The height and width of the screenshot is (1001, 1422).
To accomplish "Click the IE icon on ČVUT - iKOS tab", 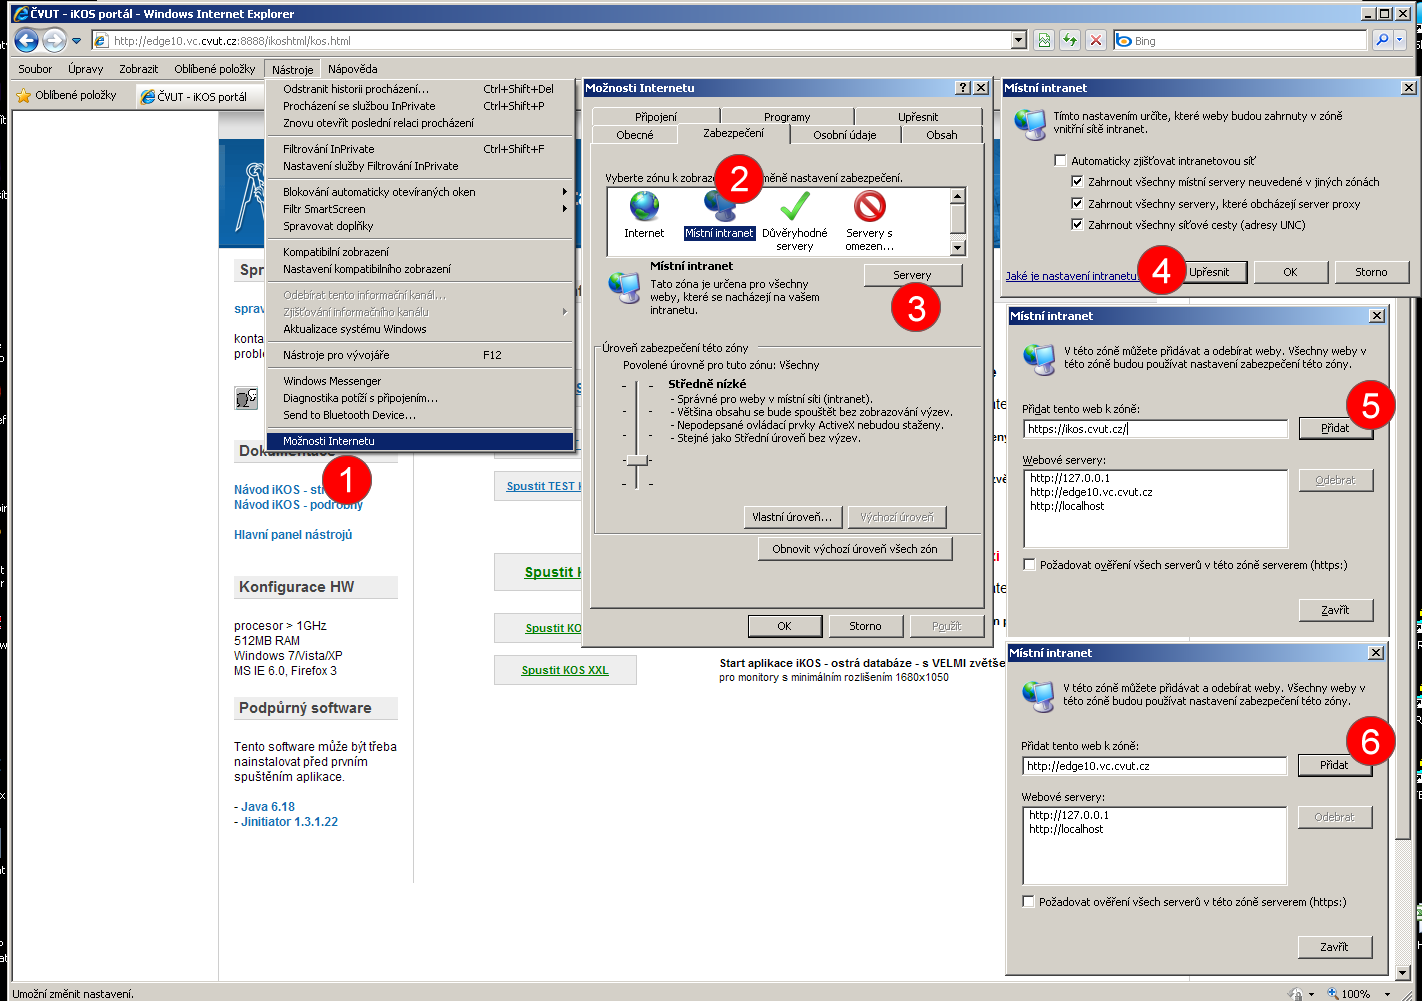I will (148, 97).
